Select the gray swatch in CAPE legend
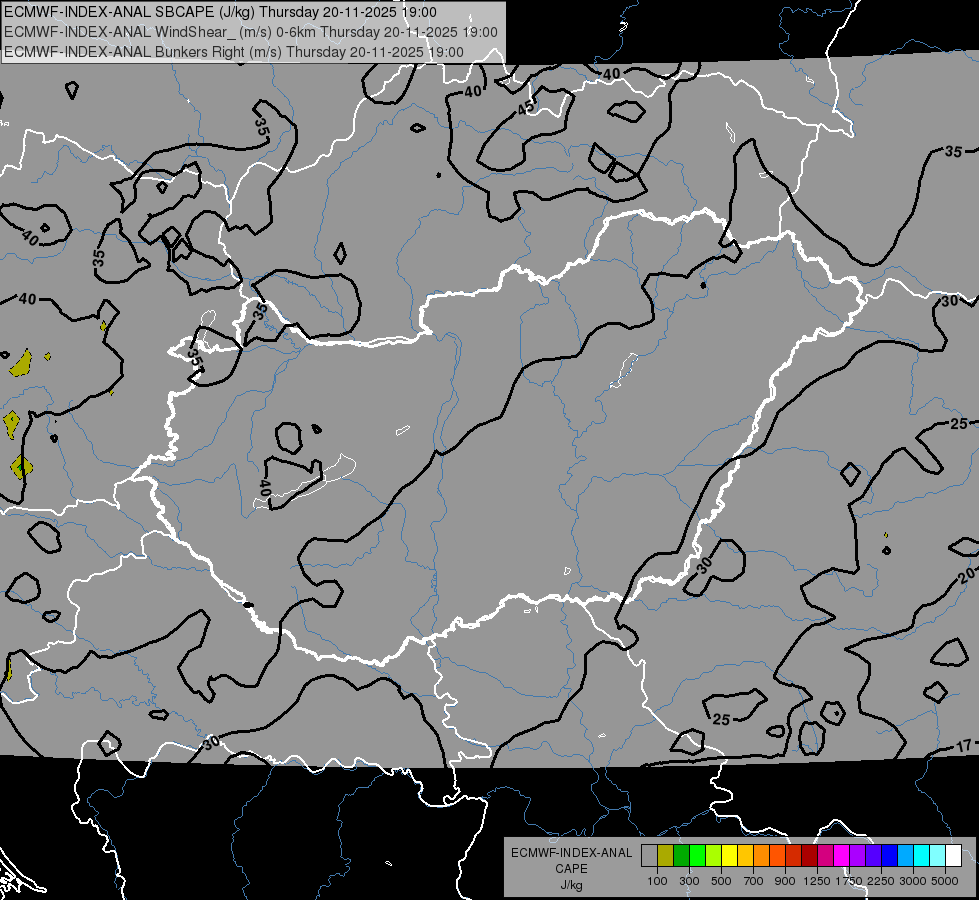This screenshot has height=900, width=979. coord(649,856)
